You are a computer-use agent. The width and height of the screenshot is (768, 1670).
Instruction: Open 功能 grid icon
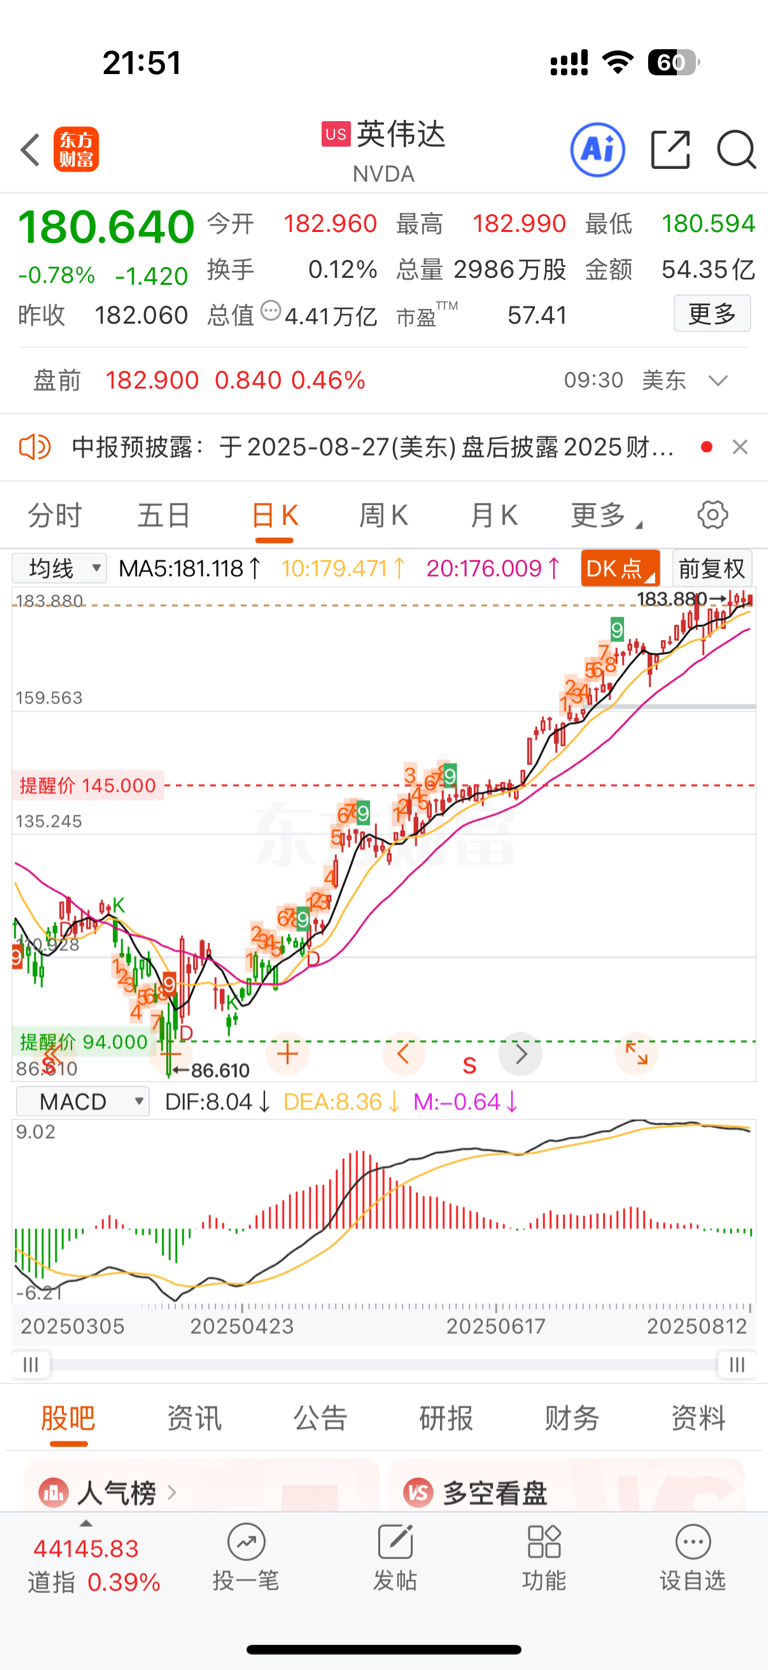(544, 1542)
